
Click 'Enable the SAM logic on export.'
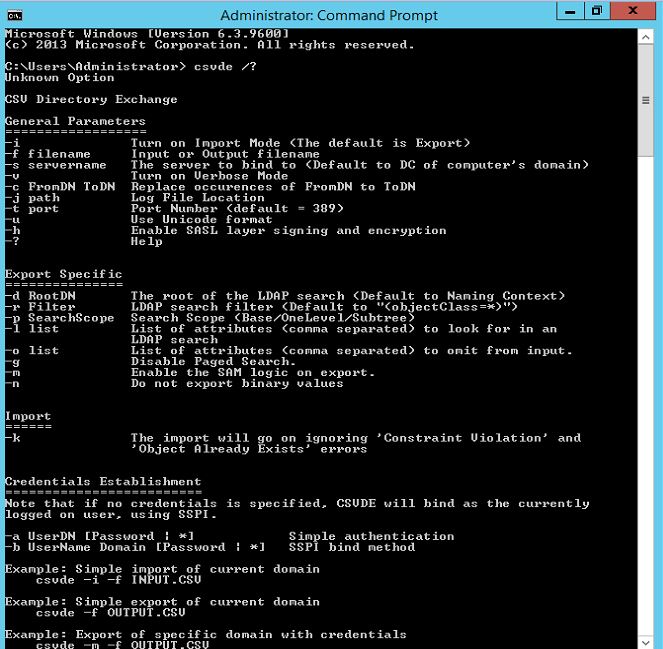click(252, 373)
